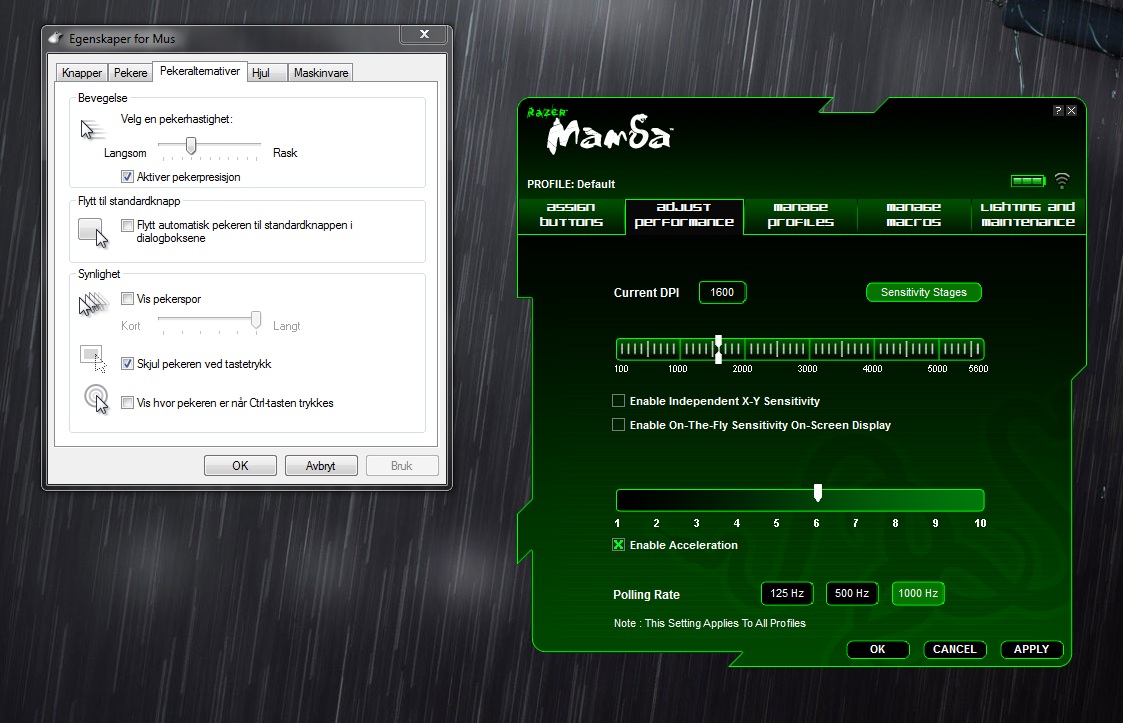Image resolution: width=1123 pixels, height=723 pixels.
Task: Uncheck Skjul pekeren ved tastetrykk
Action: 127,363
